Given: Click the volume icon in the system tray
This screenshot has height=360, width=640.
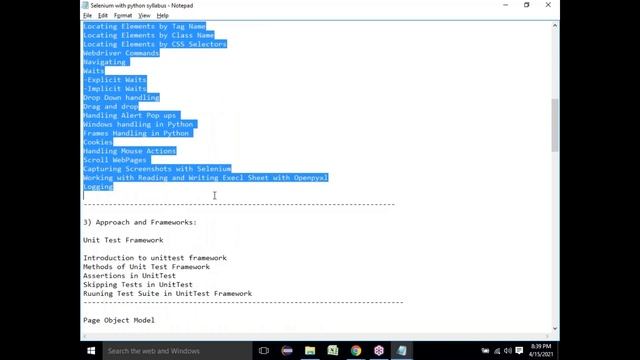Looking at the screenshot, I should coord(508,351).
